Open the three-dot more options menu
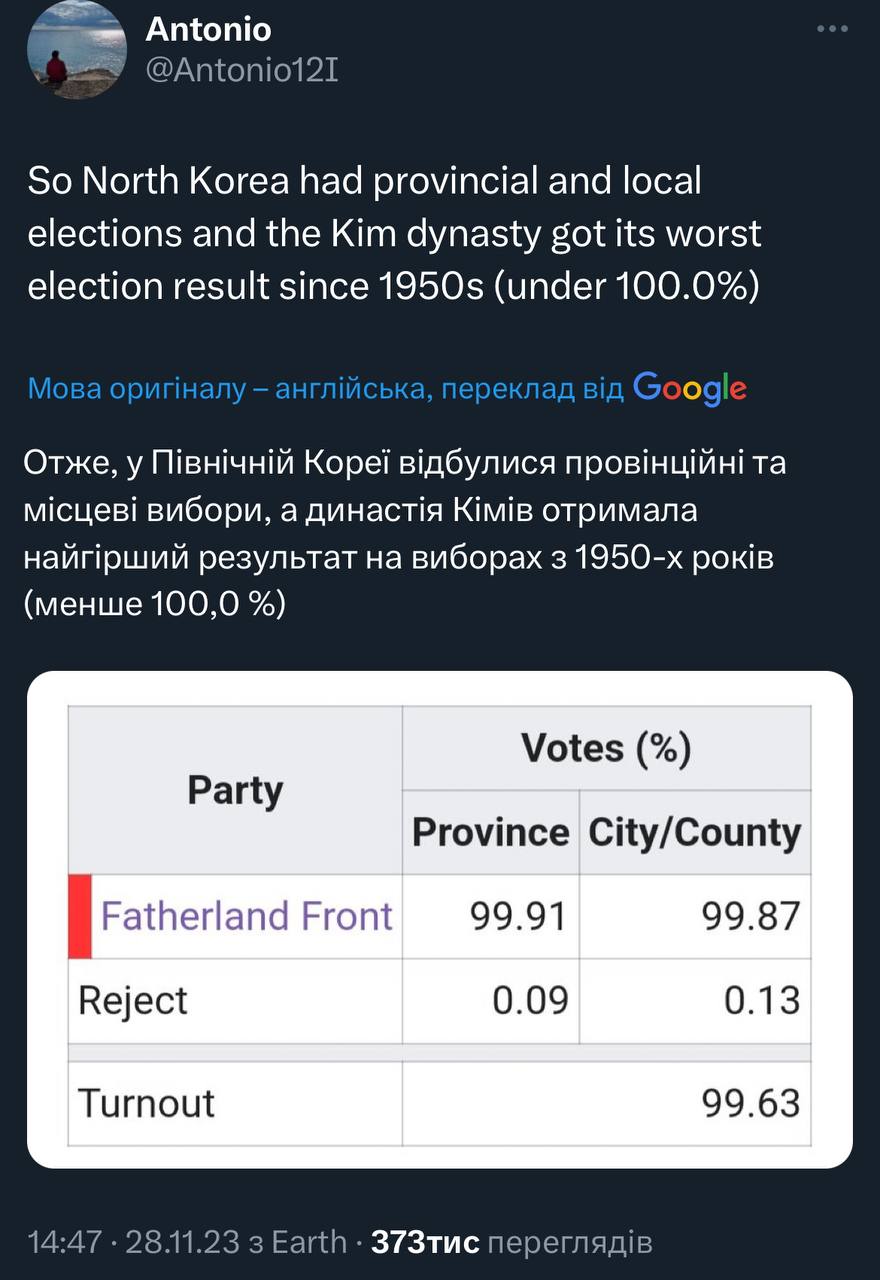The height and width of the screenshot is (1280, 880). tap(831, 29)
